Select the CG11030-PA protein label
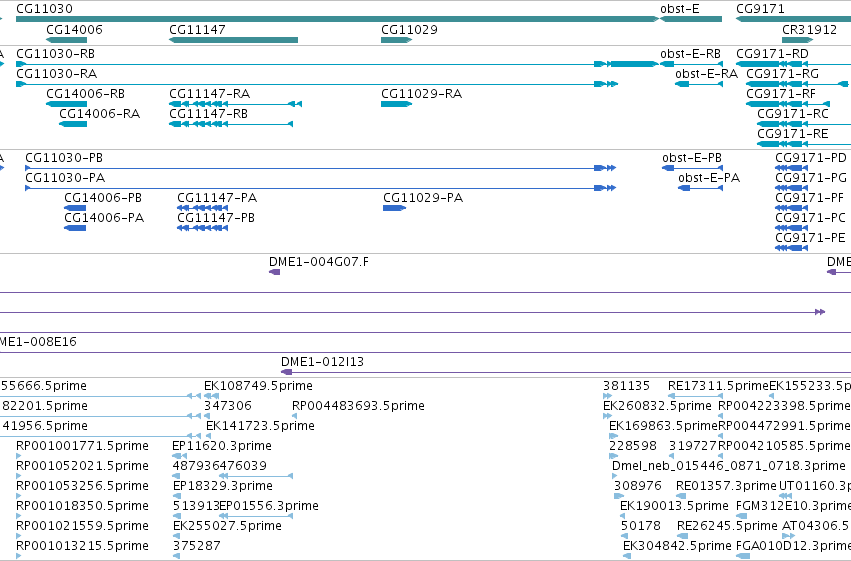 [x=65, y=178]
